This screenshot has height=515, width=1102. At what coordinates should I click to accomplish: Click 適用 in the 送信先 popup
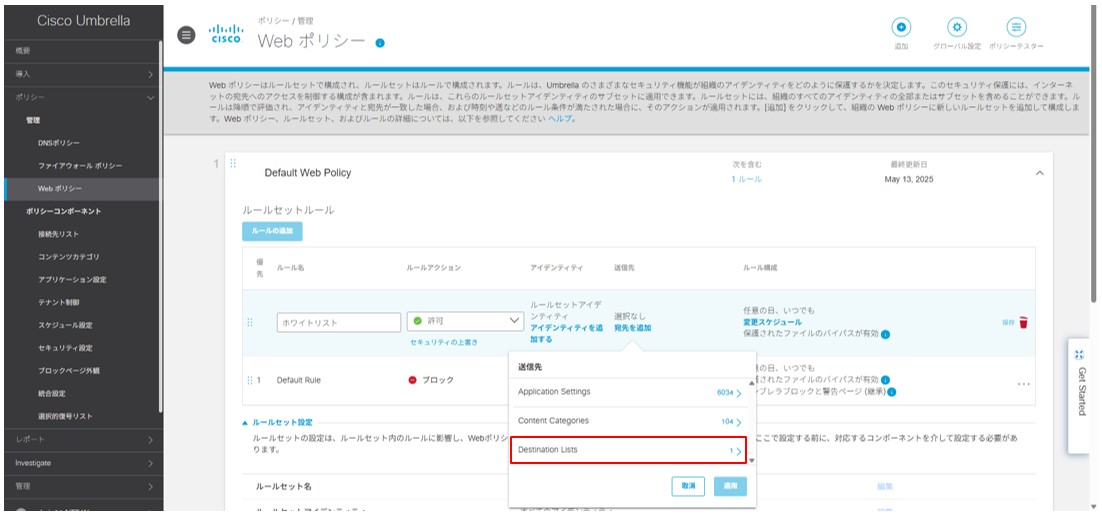730,486
